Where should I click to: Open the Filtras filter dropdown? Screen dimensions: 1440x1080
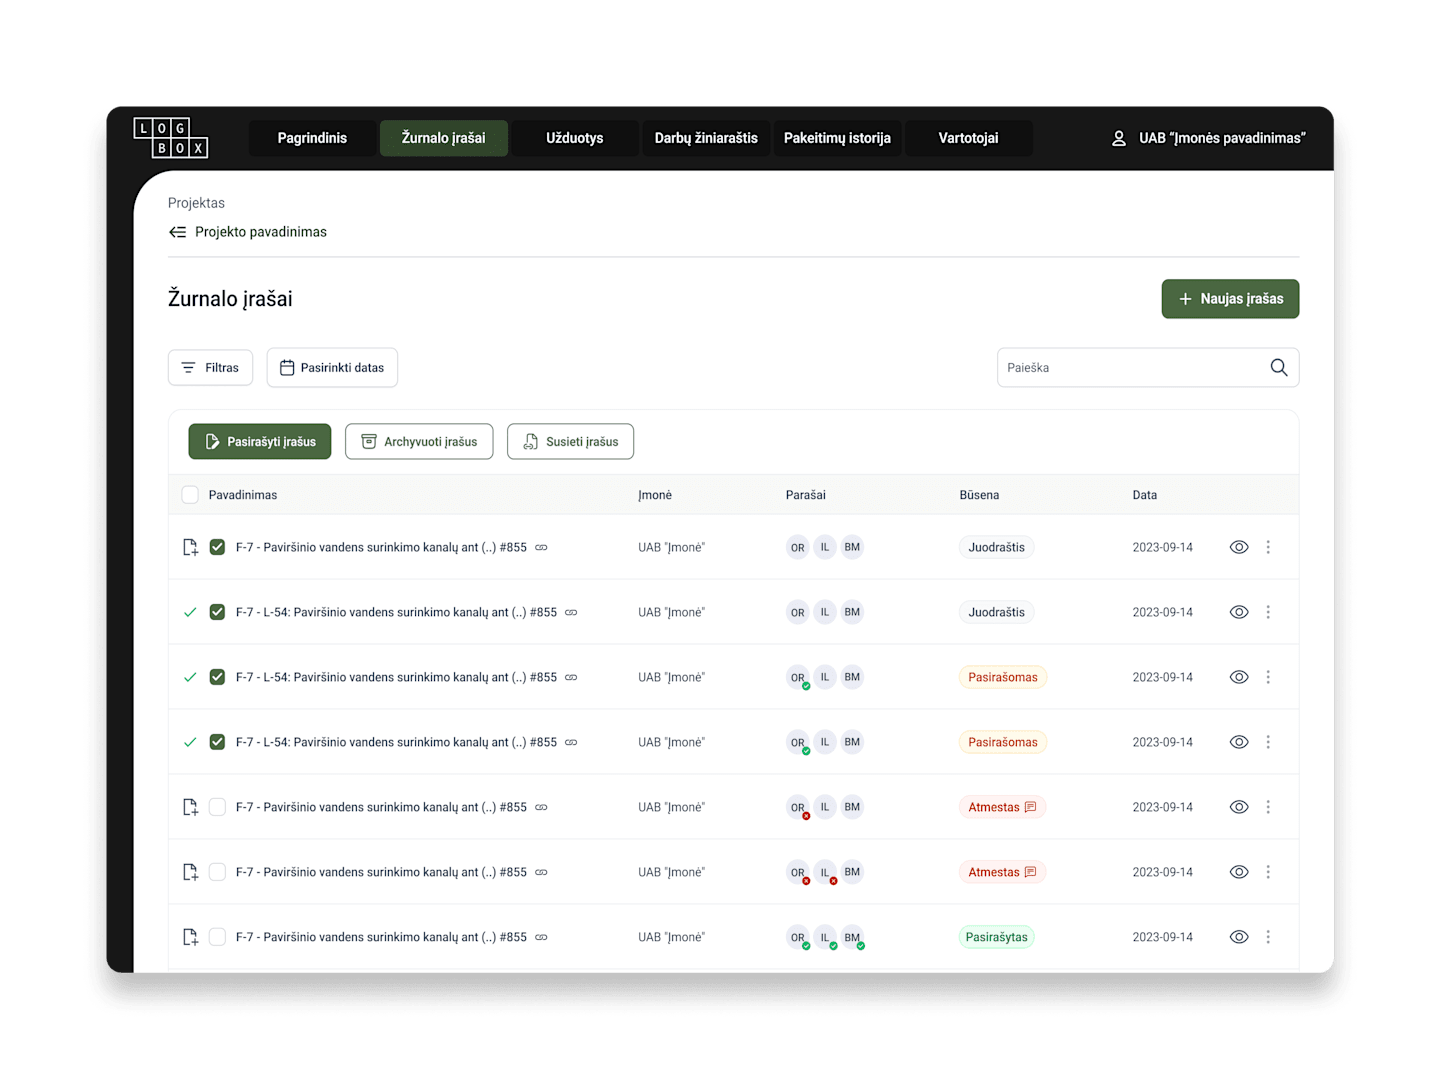pos(210,367)
